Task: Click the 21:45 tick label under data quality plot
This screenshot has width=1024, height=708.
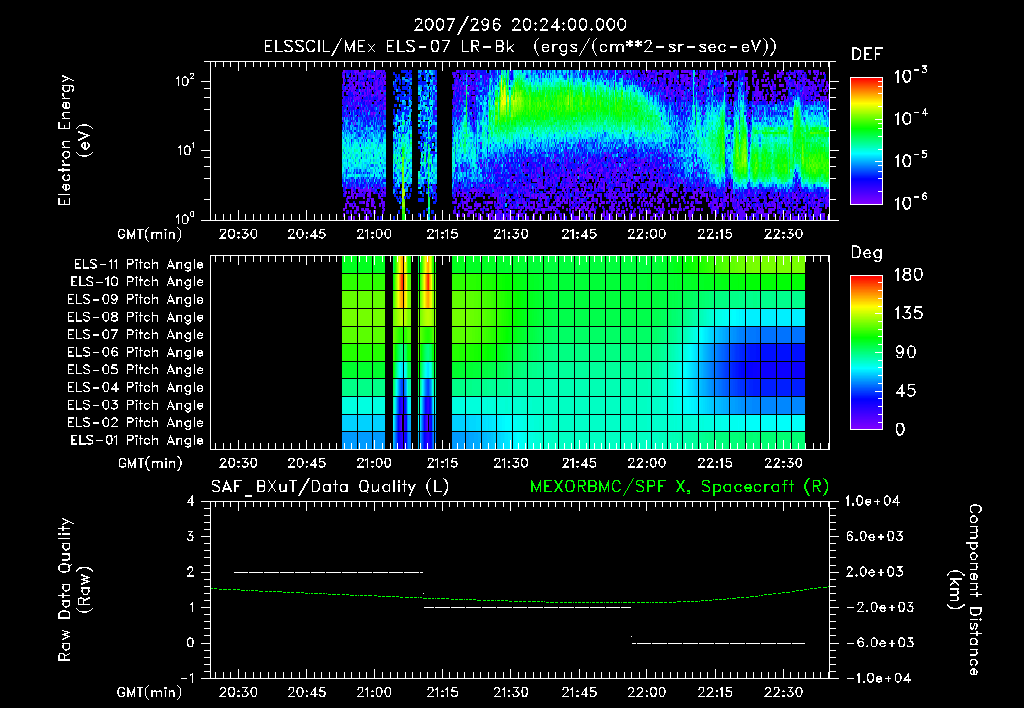Action: coord(579,692)
